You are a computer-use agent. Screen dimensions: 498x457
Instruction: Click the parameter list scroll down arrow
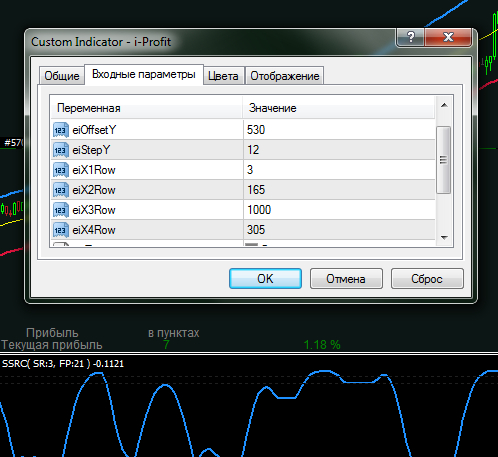444,238
